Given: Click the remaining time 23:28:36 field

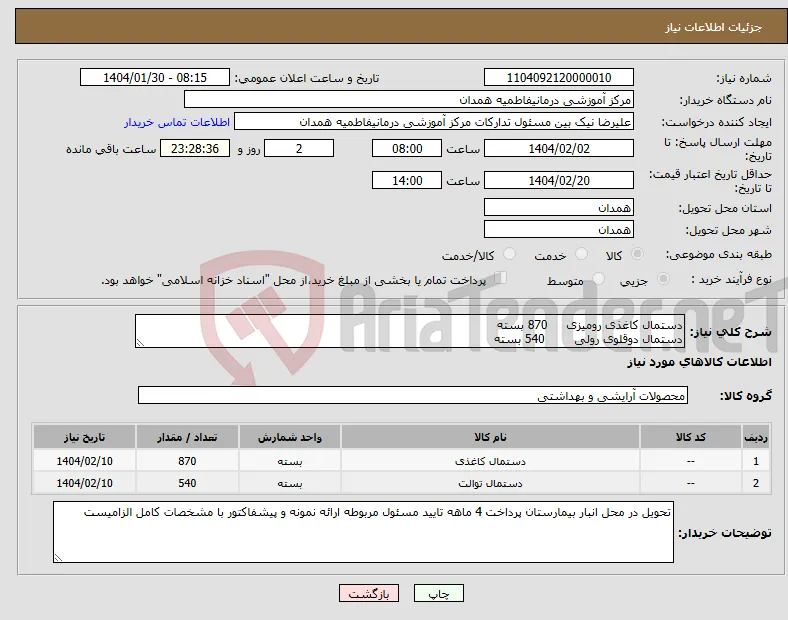Looking at the screenshot, I should 195,148.
